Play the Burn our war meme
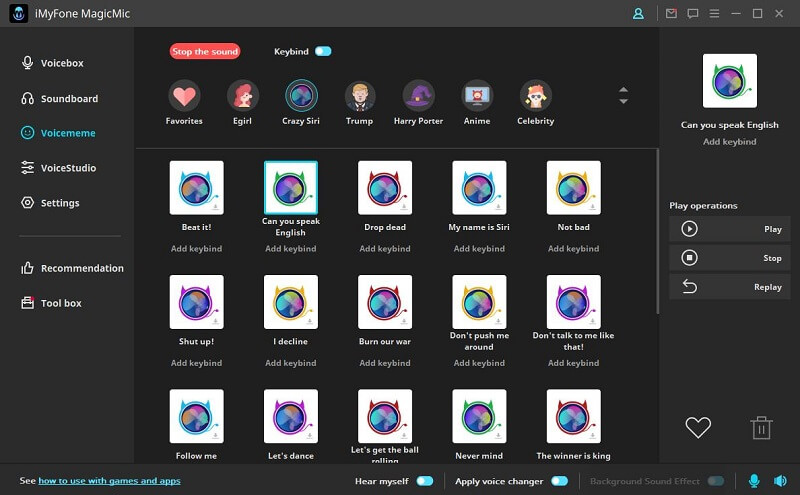800x495 pixels. (x=385, y=302)
